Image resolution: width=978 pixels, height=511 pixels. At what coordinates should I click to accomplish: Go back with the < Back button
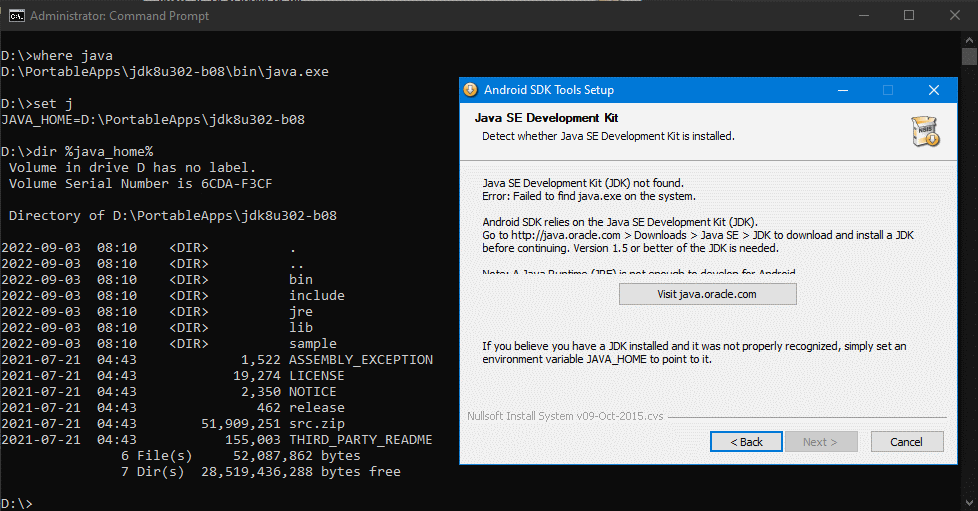tap(746, 442)
